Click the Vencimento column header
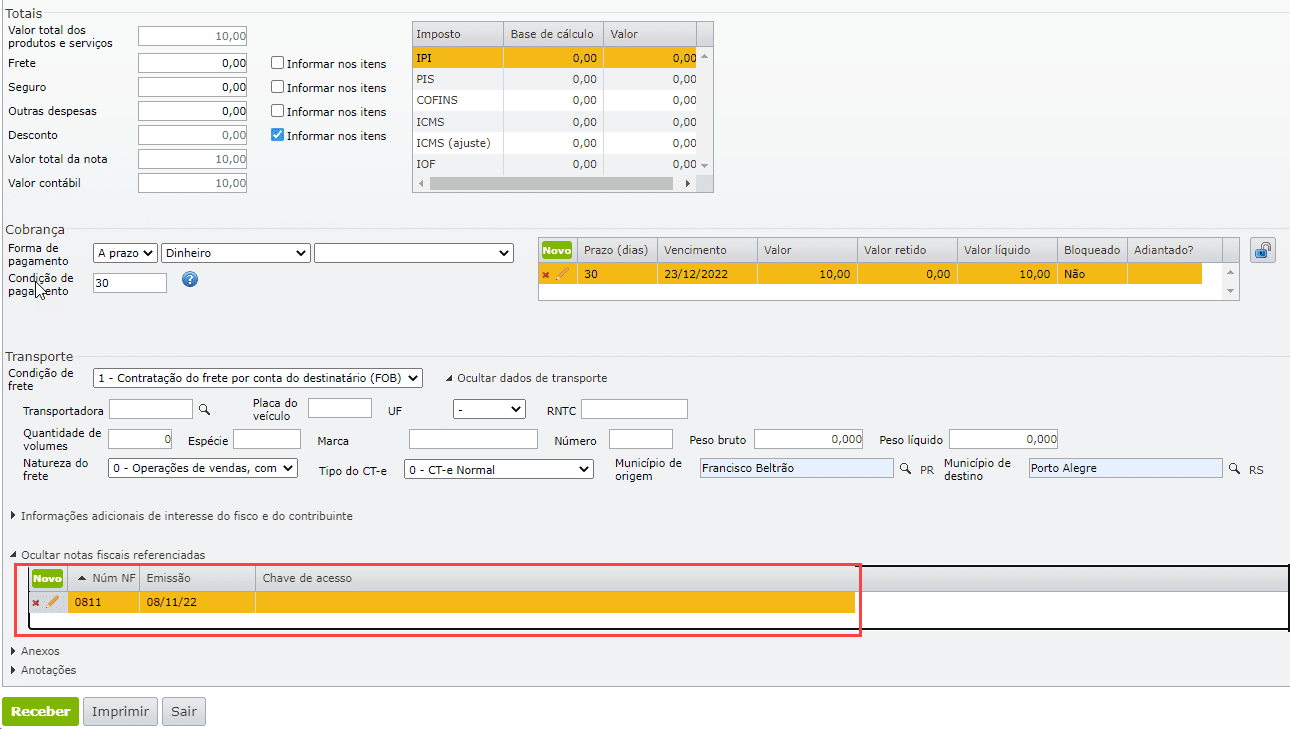Image resolution: width=1290 pixels, height=729 pixels. click(695, 250)
